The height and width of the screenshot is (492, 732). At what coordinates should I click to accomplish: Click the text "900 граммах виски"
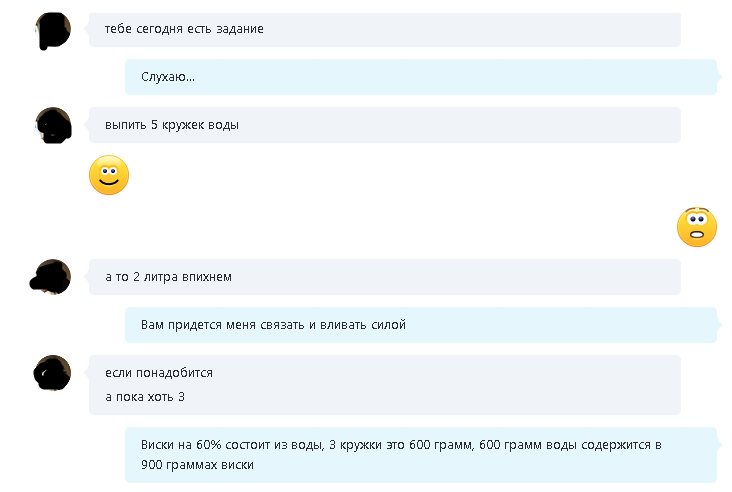[x=197, y=465]
